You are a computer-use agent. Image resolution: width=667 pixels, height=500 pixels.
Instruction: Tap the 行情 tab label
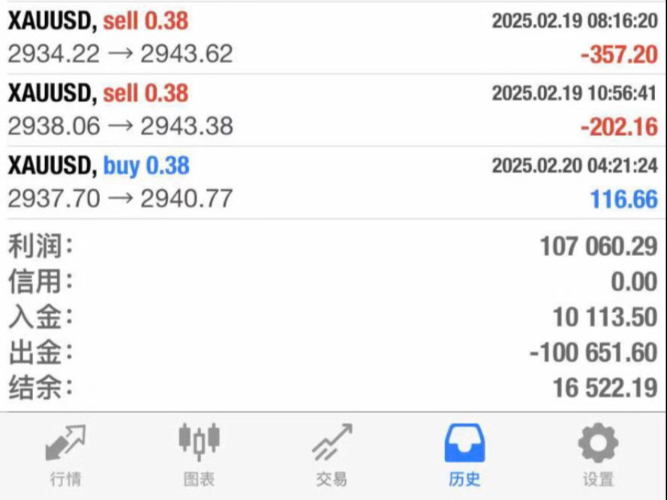tap(66, 480)
